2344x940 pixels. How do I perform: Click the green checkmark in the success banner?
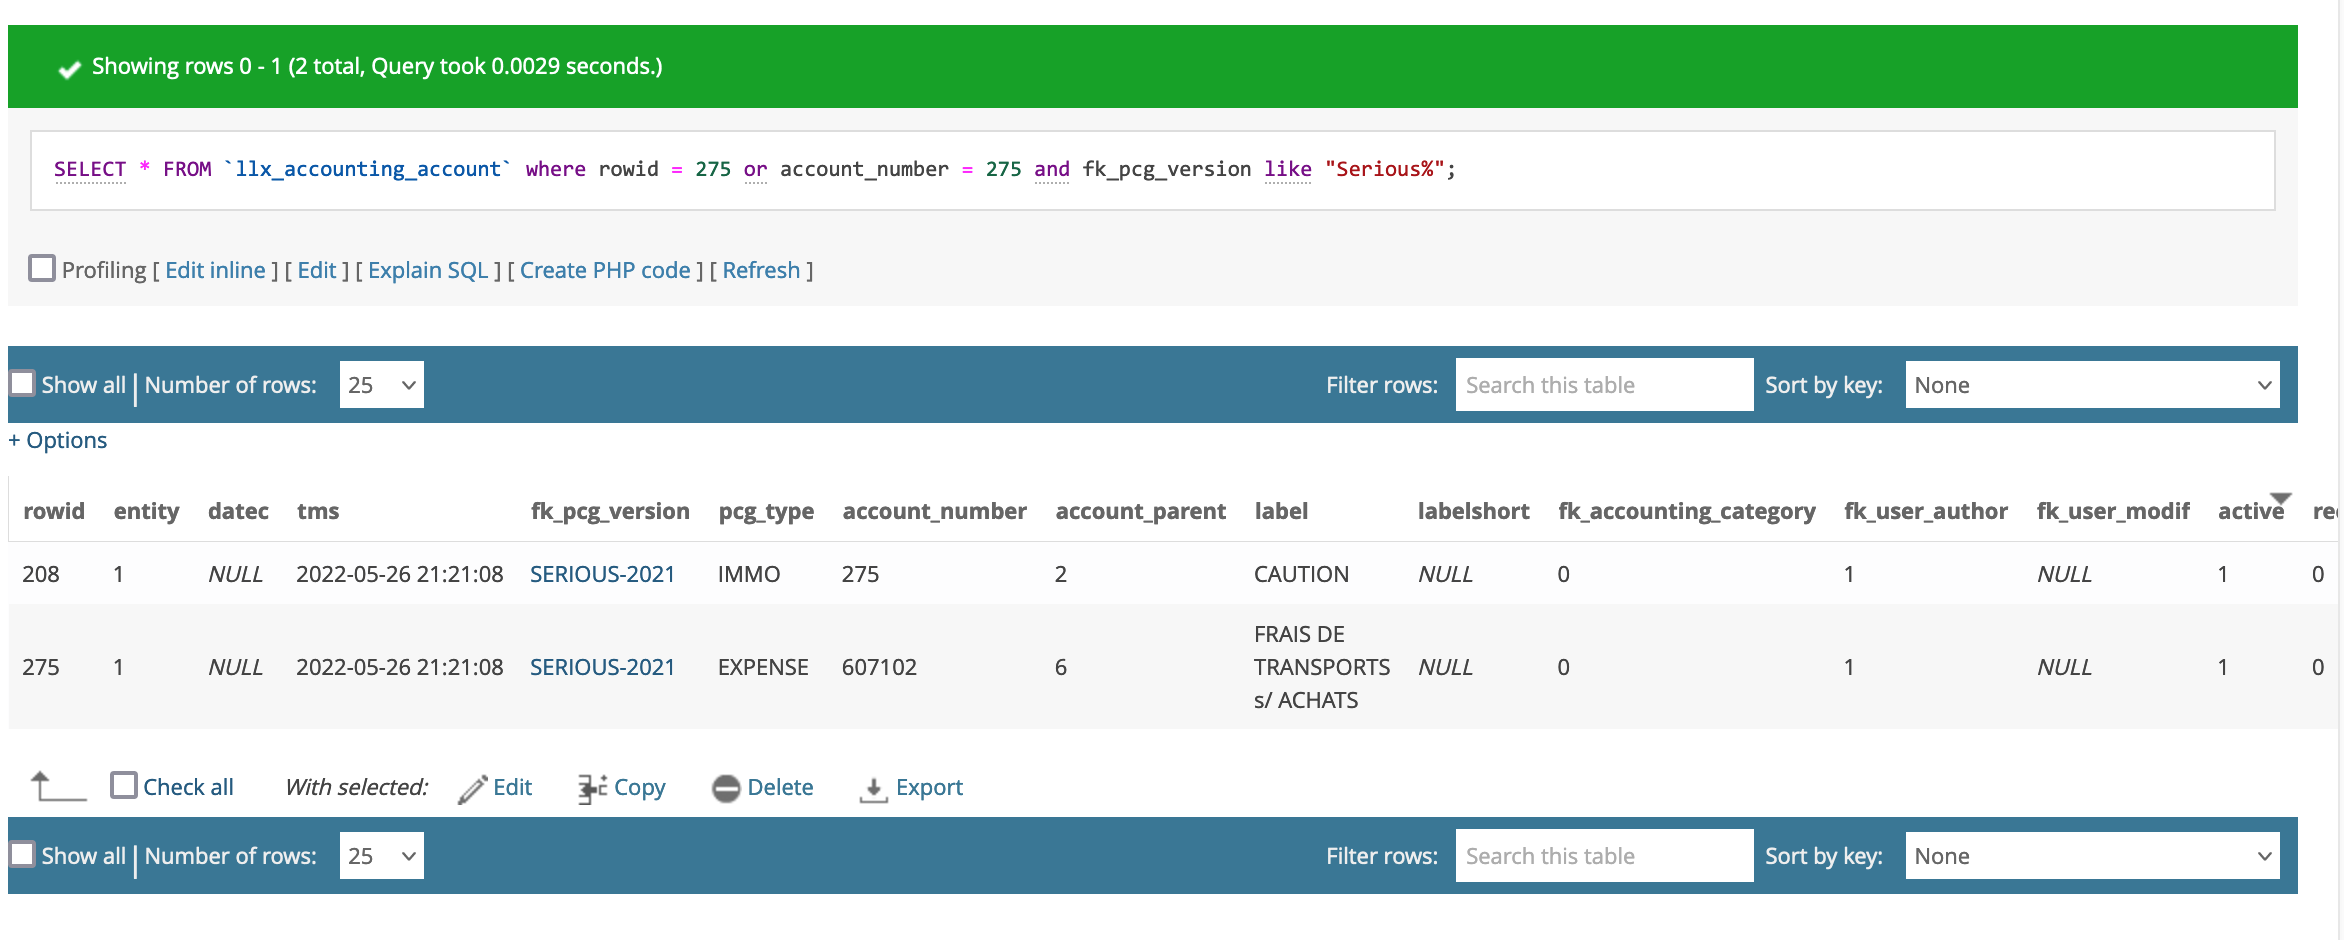[68, 66]
